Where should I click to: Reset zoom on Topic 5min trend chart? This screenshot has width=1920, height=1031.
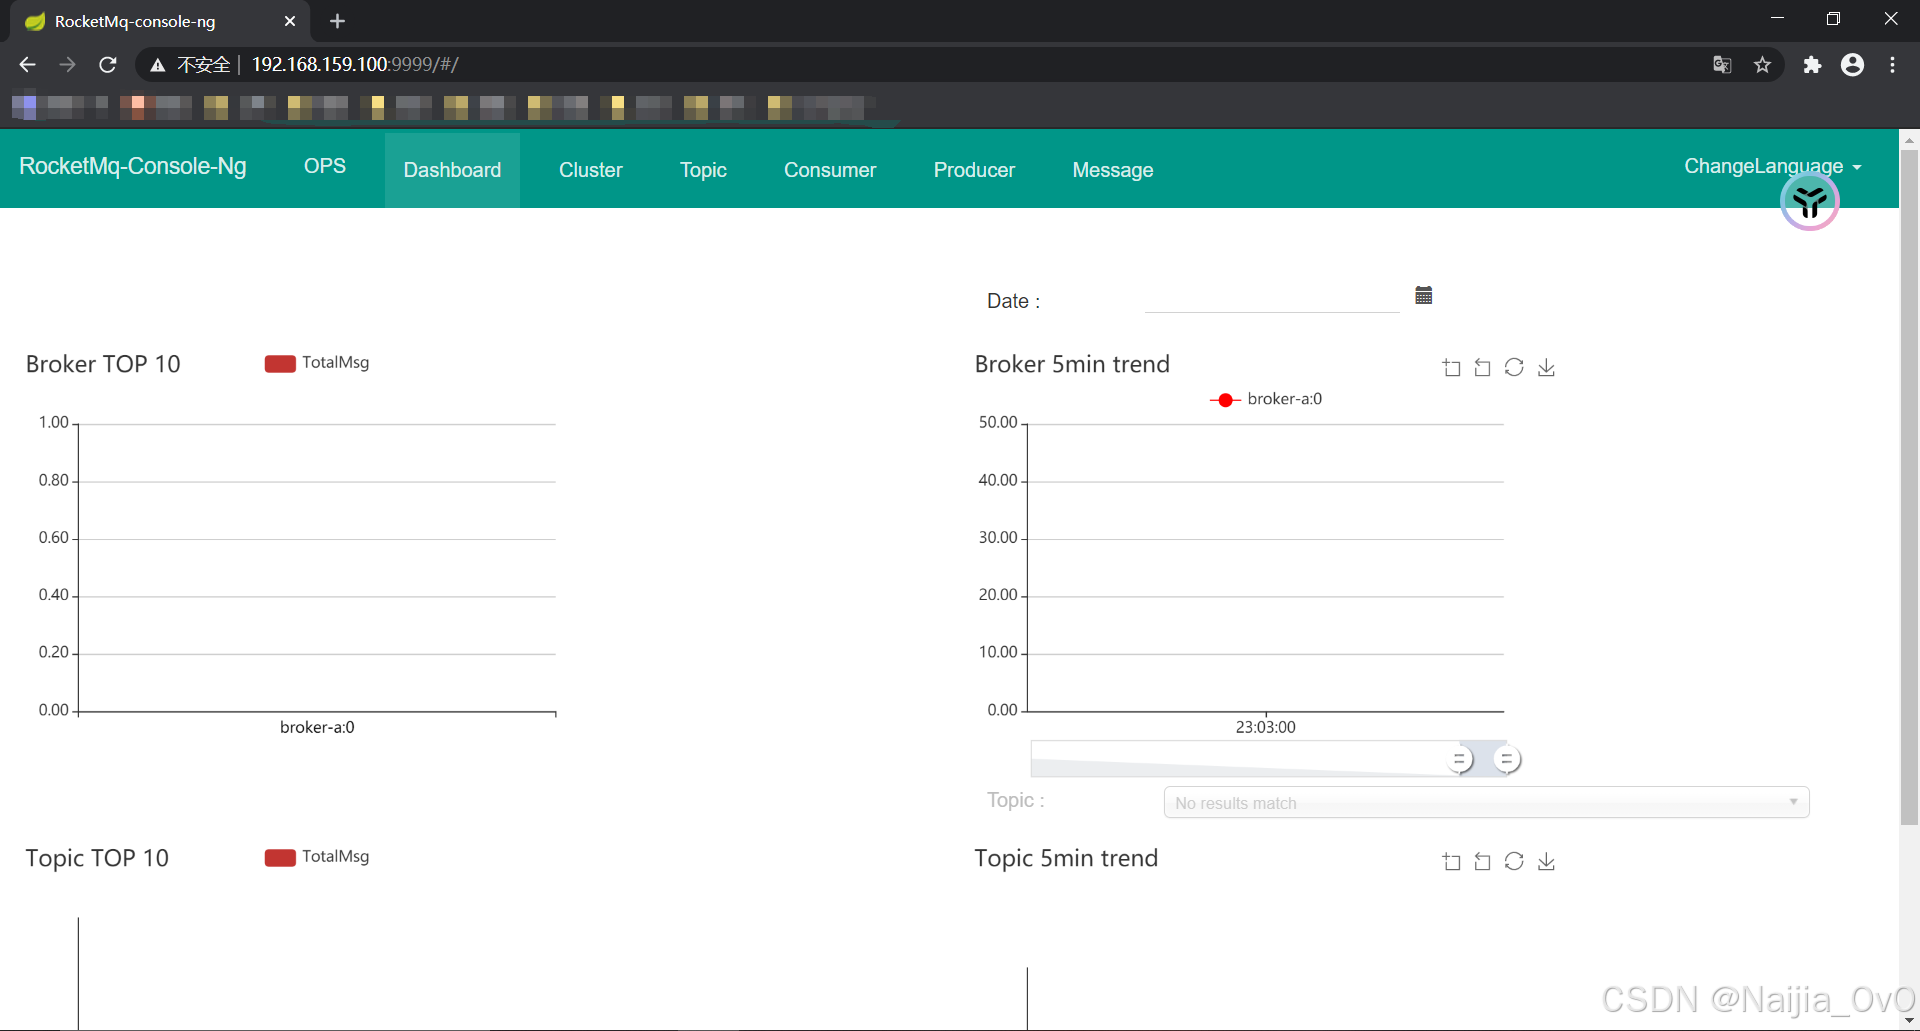click(1483, 862)
